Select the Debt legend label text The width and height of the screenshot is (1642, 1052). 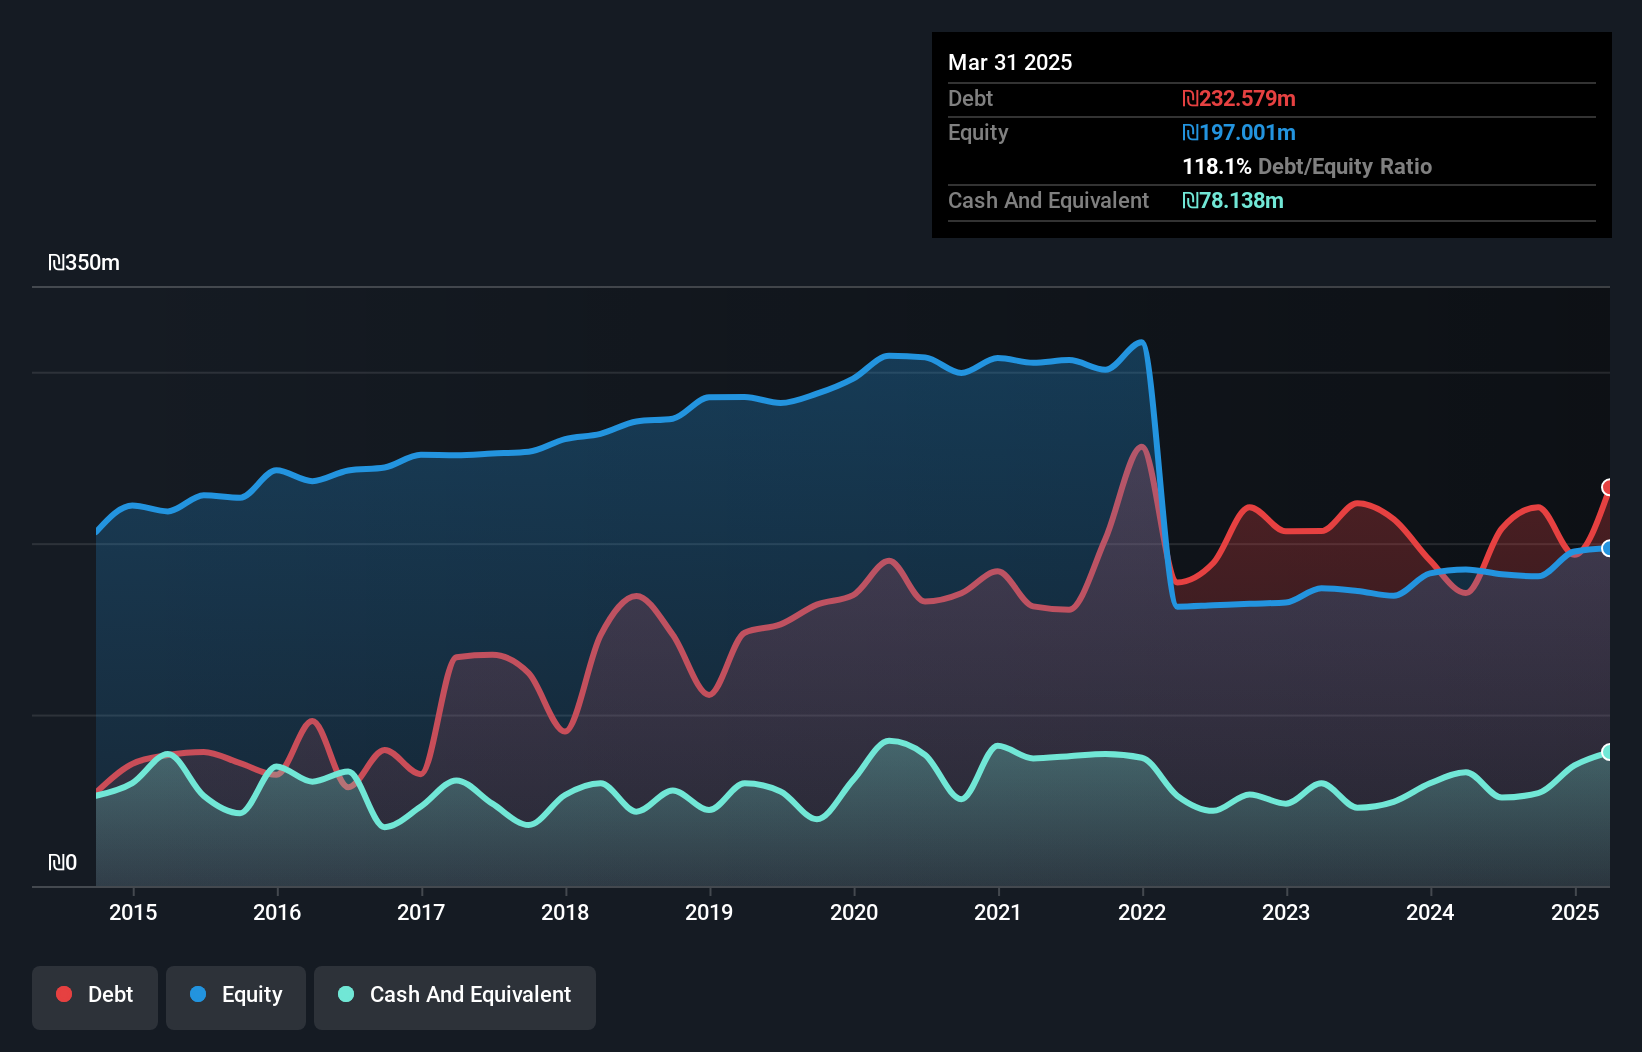click(110, 994)
